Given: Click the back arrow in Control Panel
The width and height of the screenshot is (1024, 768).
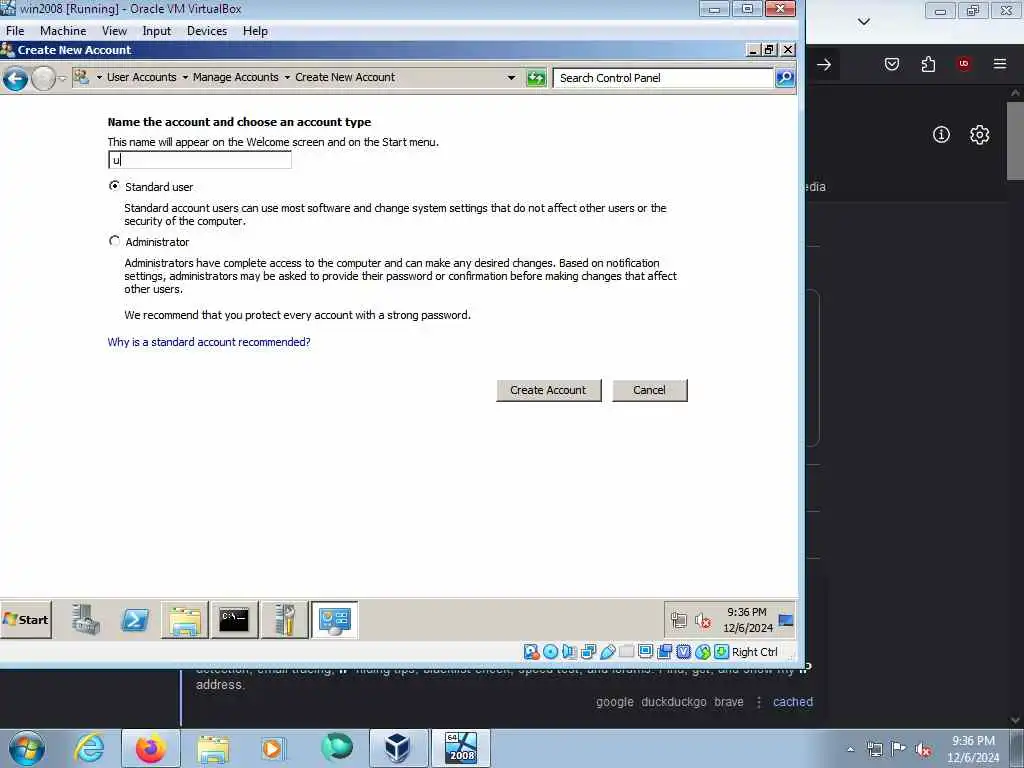Looking at the screenshot, I should [x=15, y=79].
